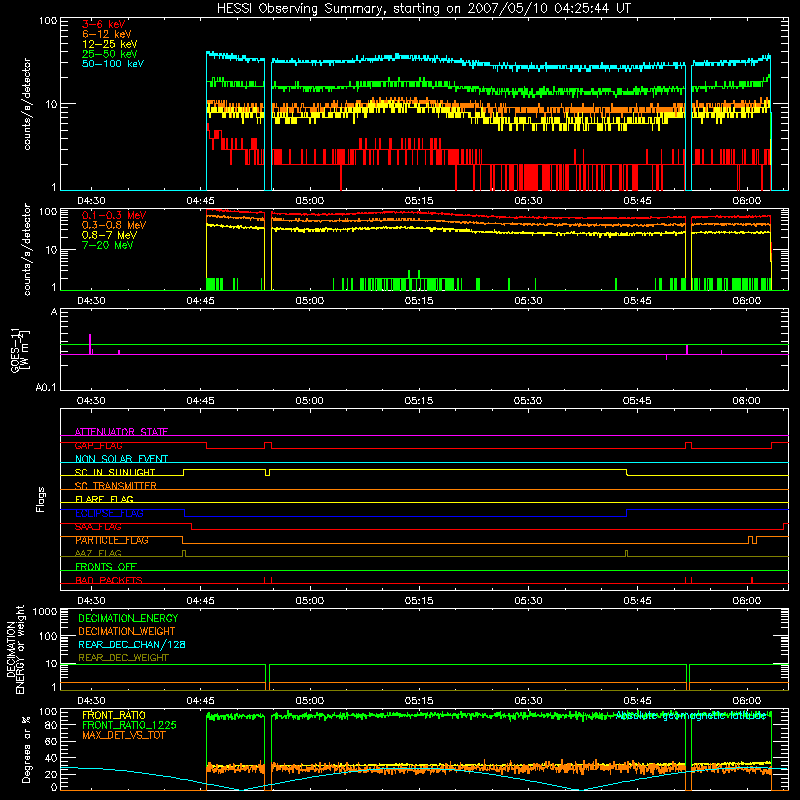Select the 7-20 MeV legend label
The width and height of the screenshot is (800, 800).
tap(107, 245)
